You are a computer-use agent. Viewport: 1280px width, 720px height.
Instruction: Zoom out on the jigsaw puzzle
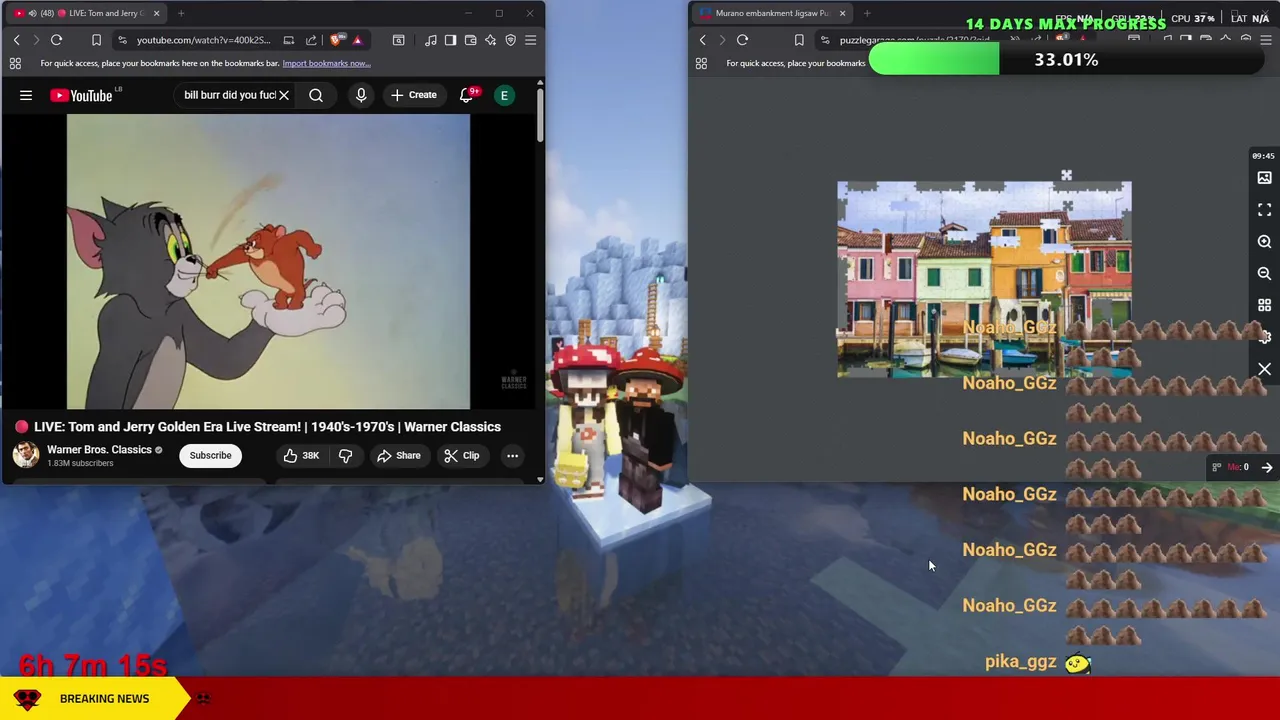[x=1264, y=274]
